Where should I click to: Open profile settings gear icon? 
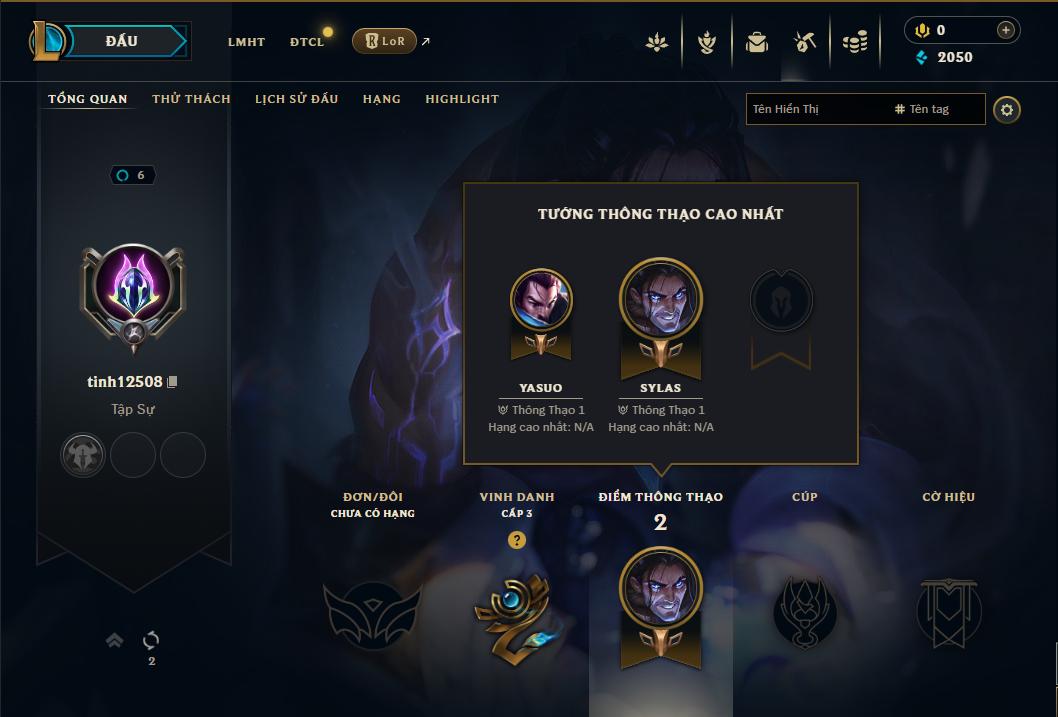pyautogui.click(x=1007, y=110)
